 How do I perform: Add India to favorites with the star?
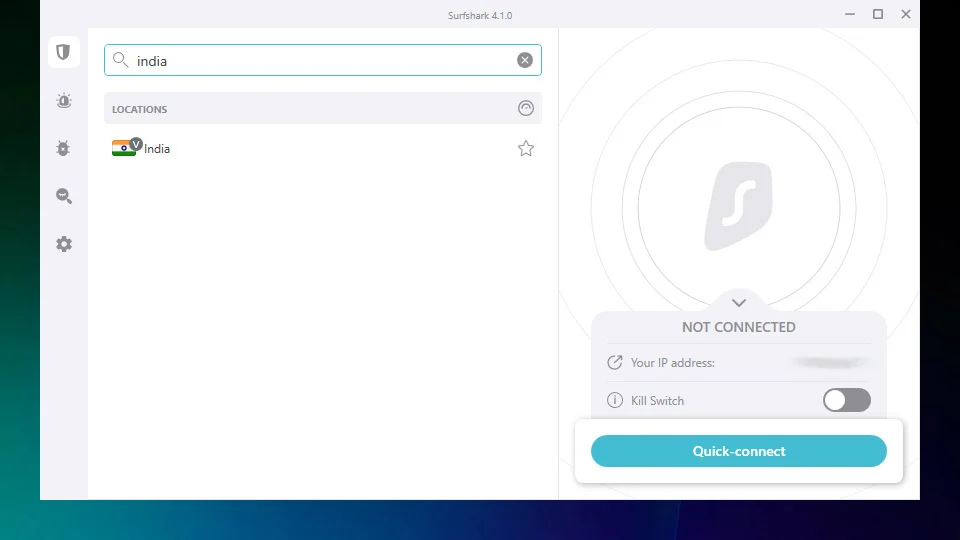[526, 149]
